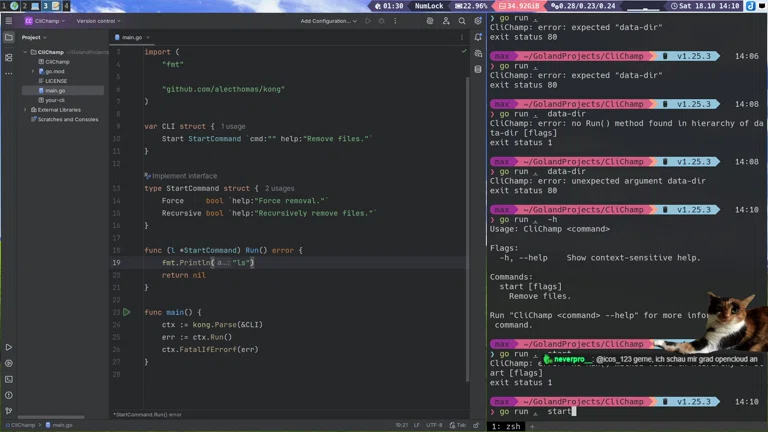Screen dimensions: 768x432
Task: Select the CliChamp binary file
Action: 54,62
